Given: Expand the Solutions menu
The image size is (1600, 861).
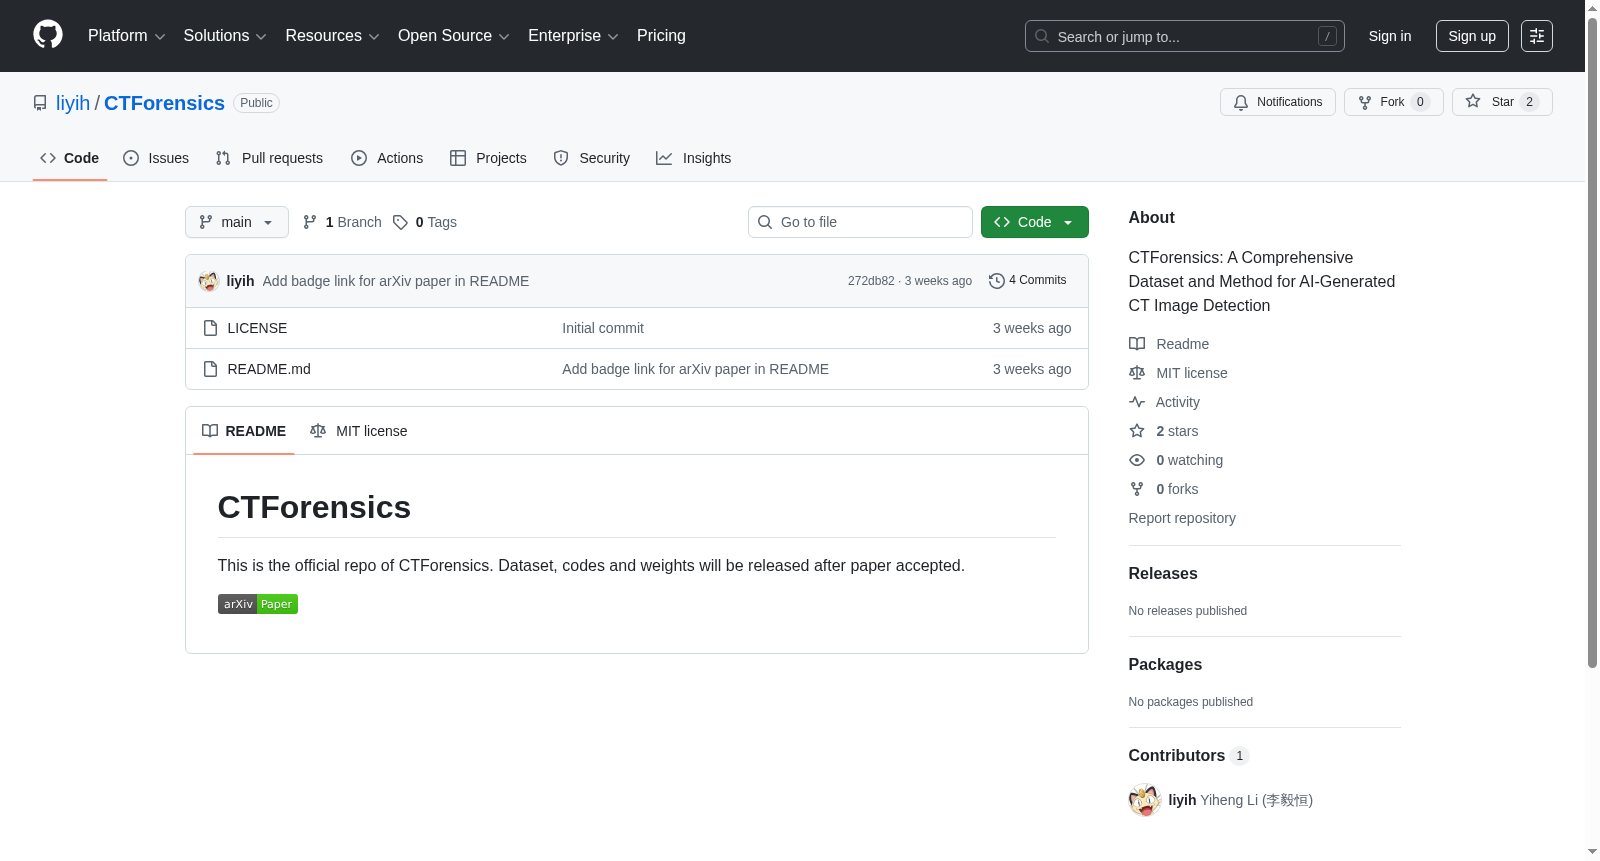Looking at the screenshot, I should pyautogui.click(x=225, y=36).
